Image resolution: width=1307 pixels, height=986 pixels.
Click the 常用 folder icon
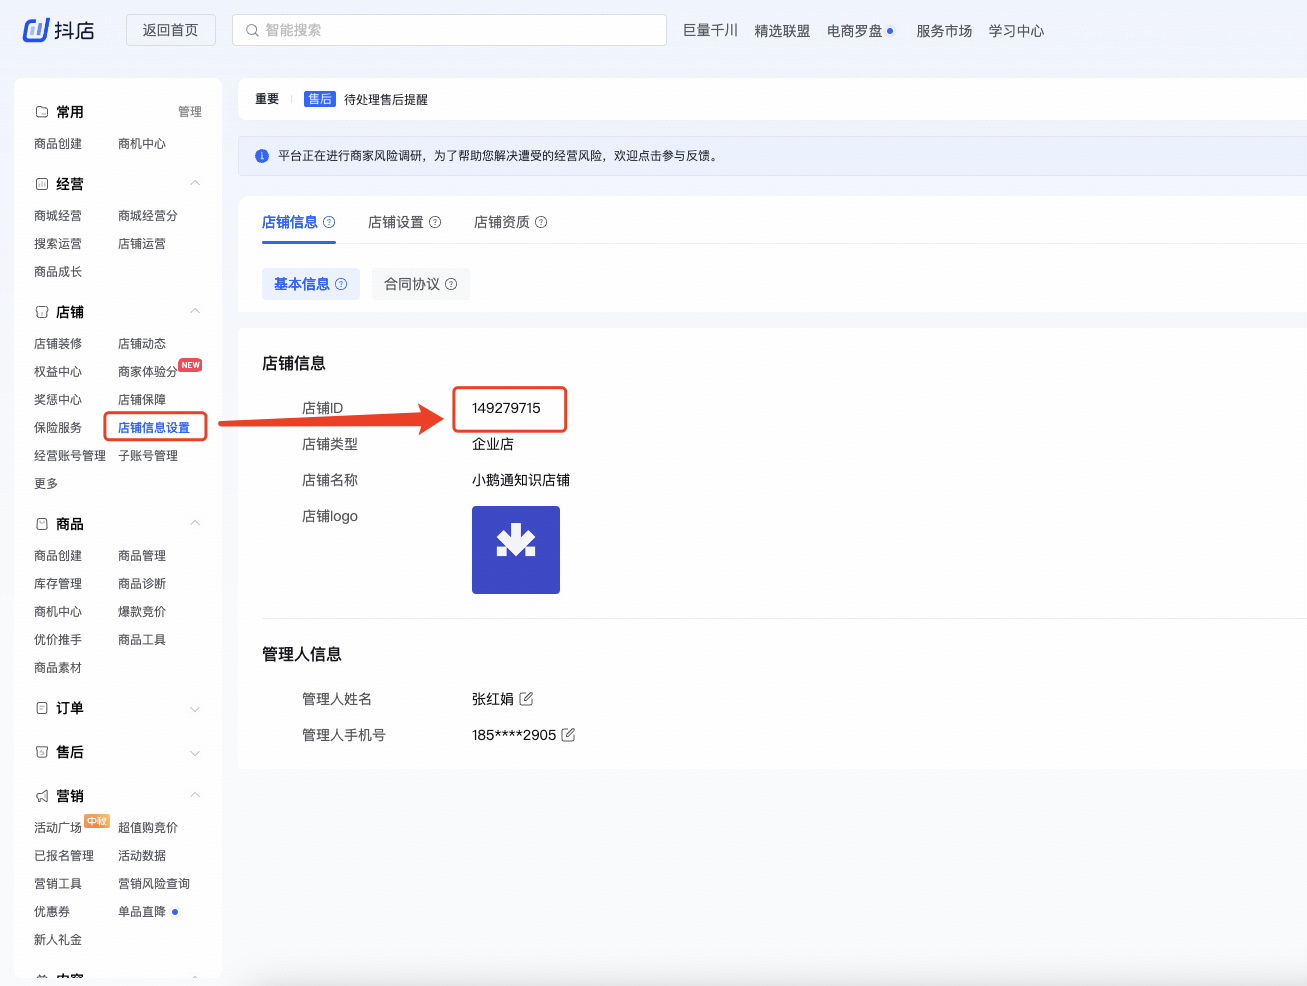pos(42,112)
